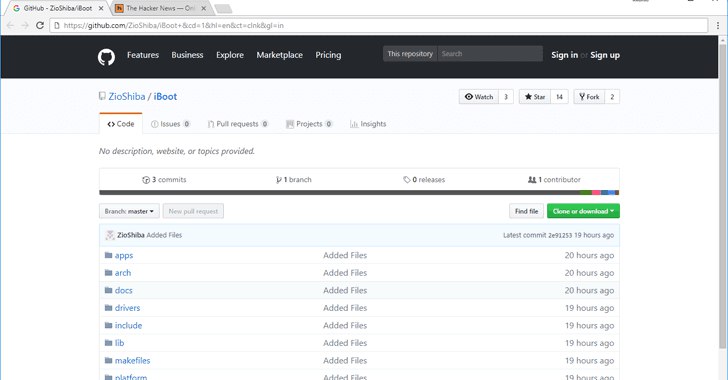This screenshot has height=380, width=728.
Task: Open the 1 branch link
Action: pyautogui.click(x=293, y=180)
